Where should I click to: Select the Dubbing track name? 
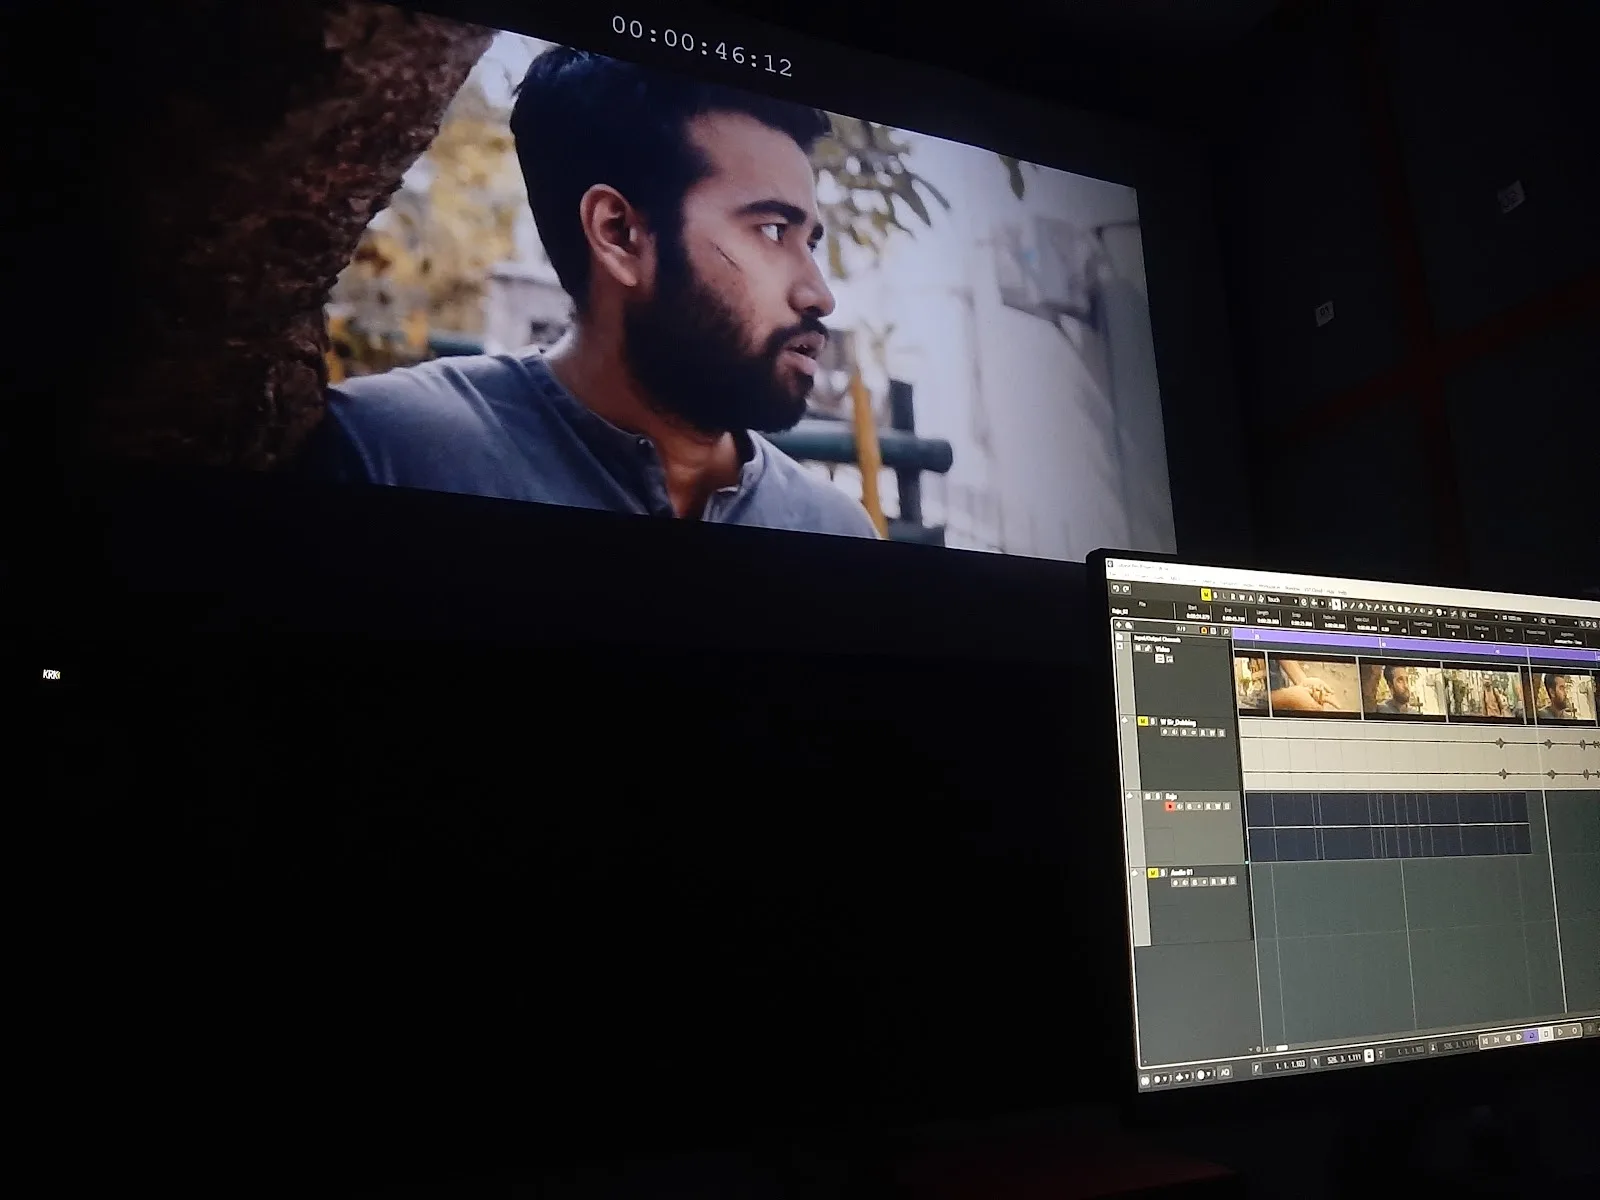[1178, 723]
